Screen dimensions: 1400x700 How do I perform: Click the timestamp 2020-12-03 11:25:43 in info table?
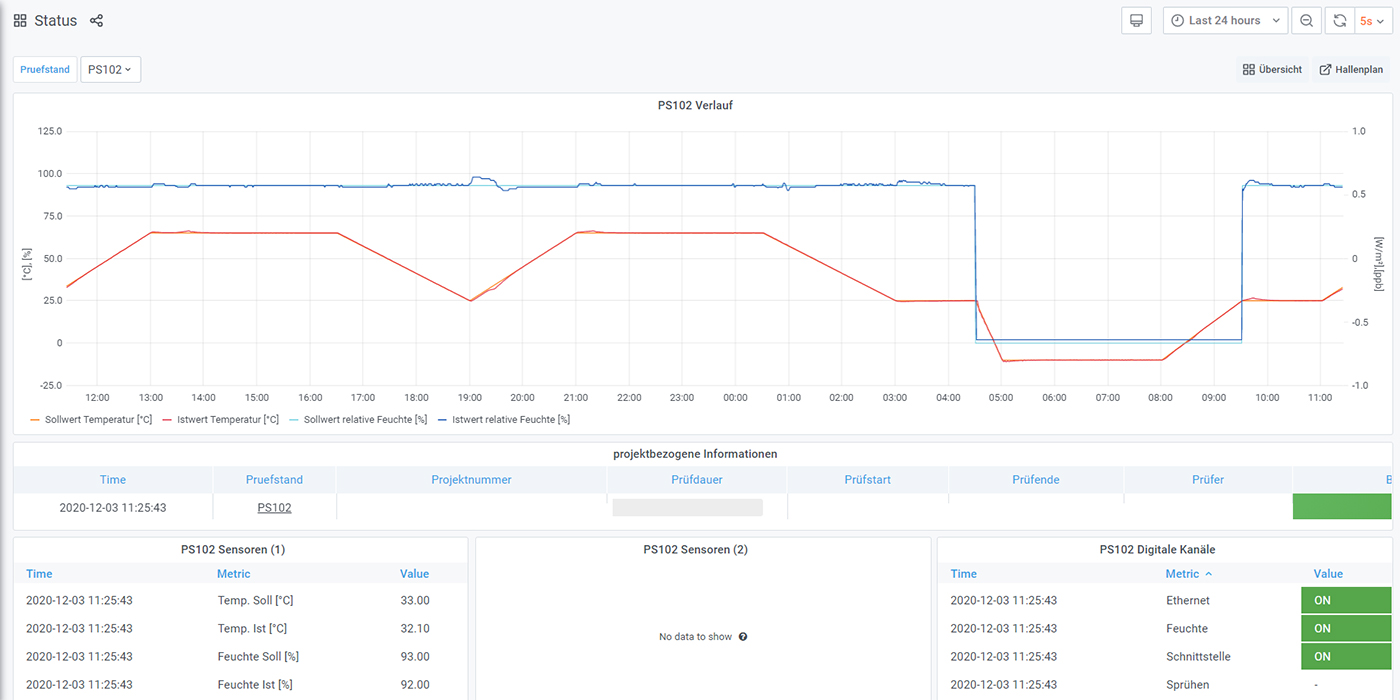click(x=113, y=508)
